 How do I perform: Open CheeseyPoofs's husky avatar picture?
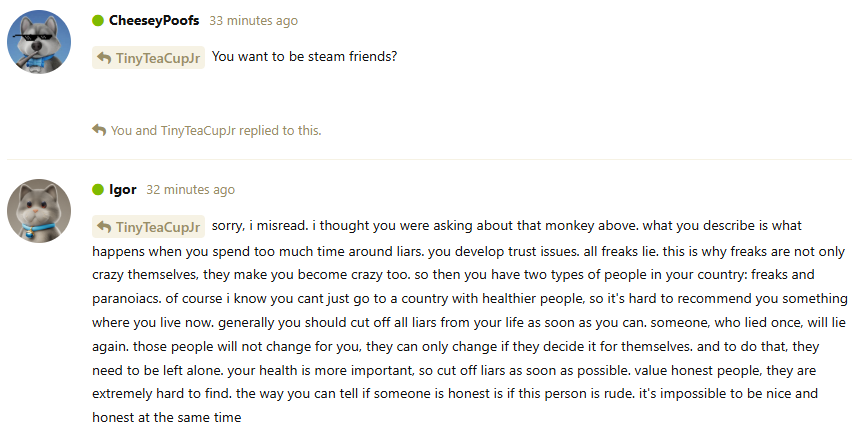coord(38,41)
